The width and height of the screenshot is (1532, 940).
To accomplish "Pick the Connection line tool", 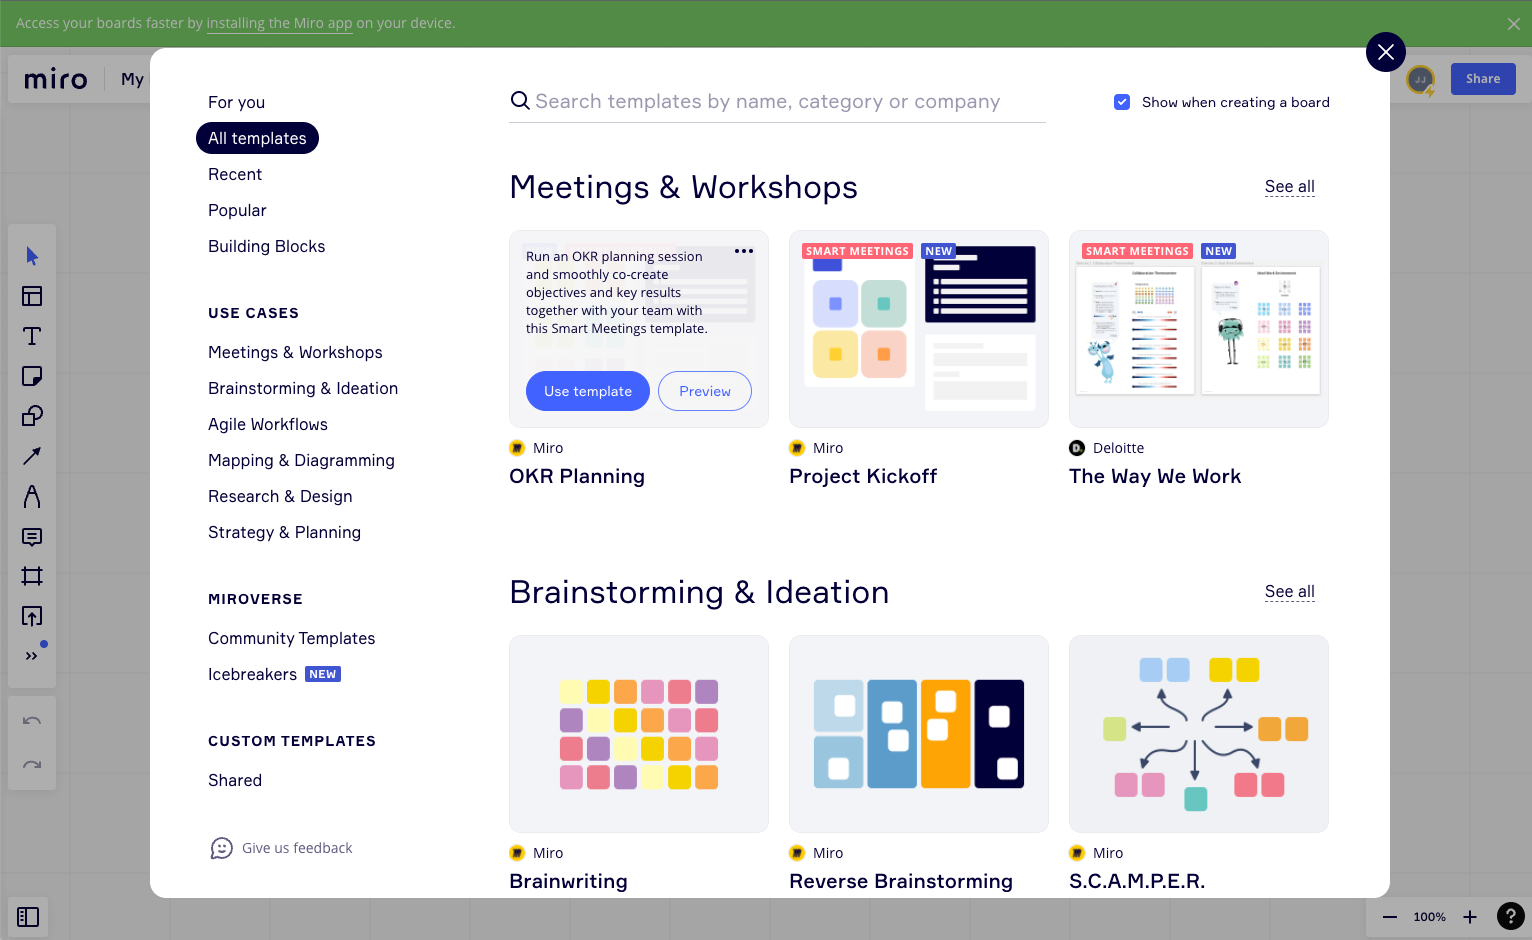I will pyautogui.click(x=32, y=456).
